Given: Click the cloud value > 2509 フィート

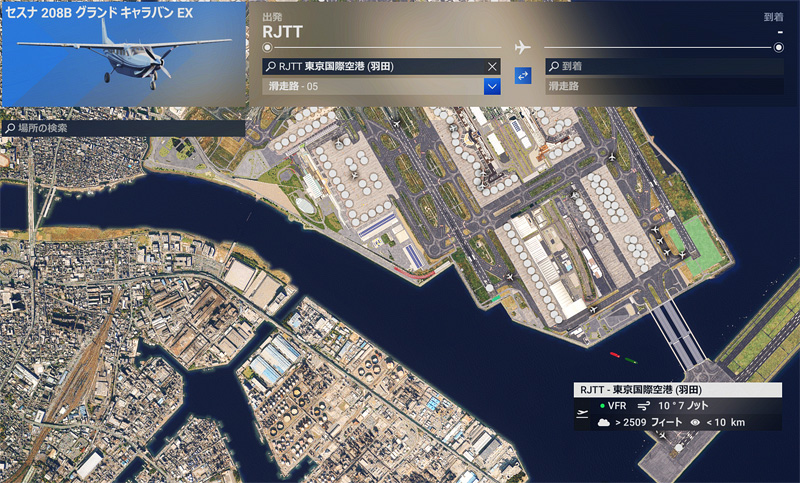Looking at the screenshot, I should (648, 422).
